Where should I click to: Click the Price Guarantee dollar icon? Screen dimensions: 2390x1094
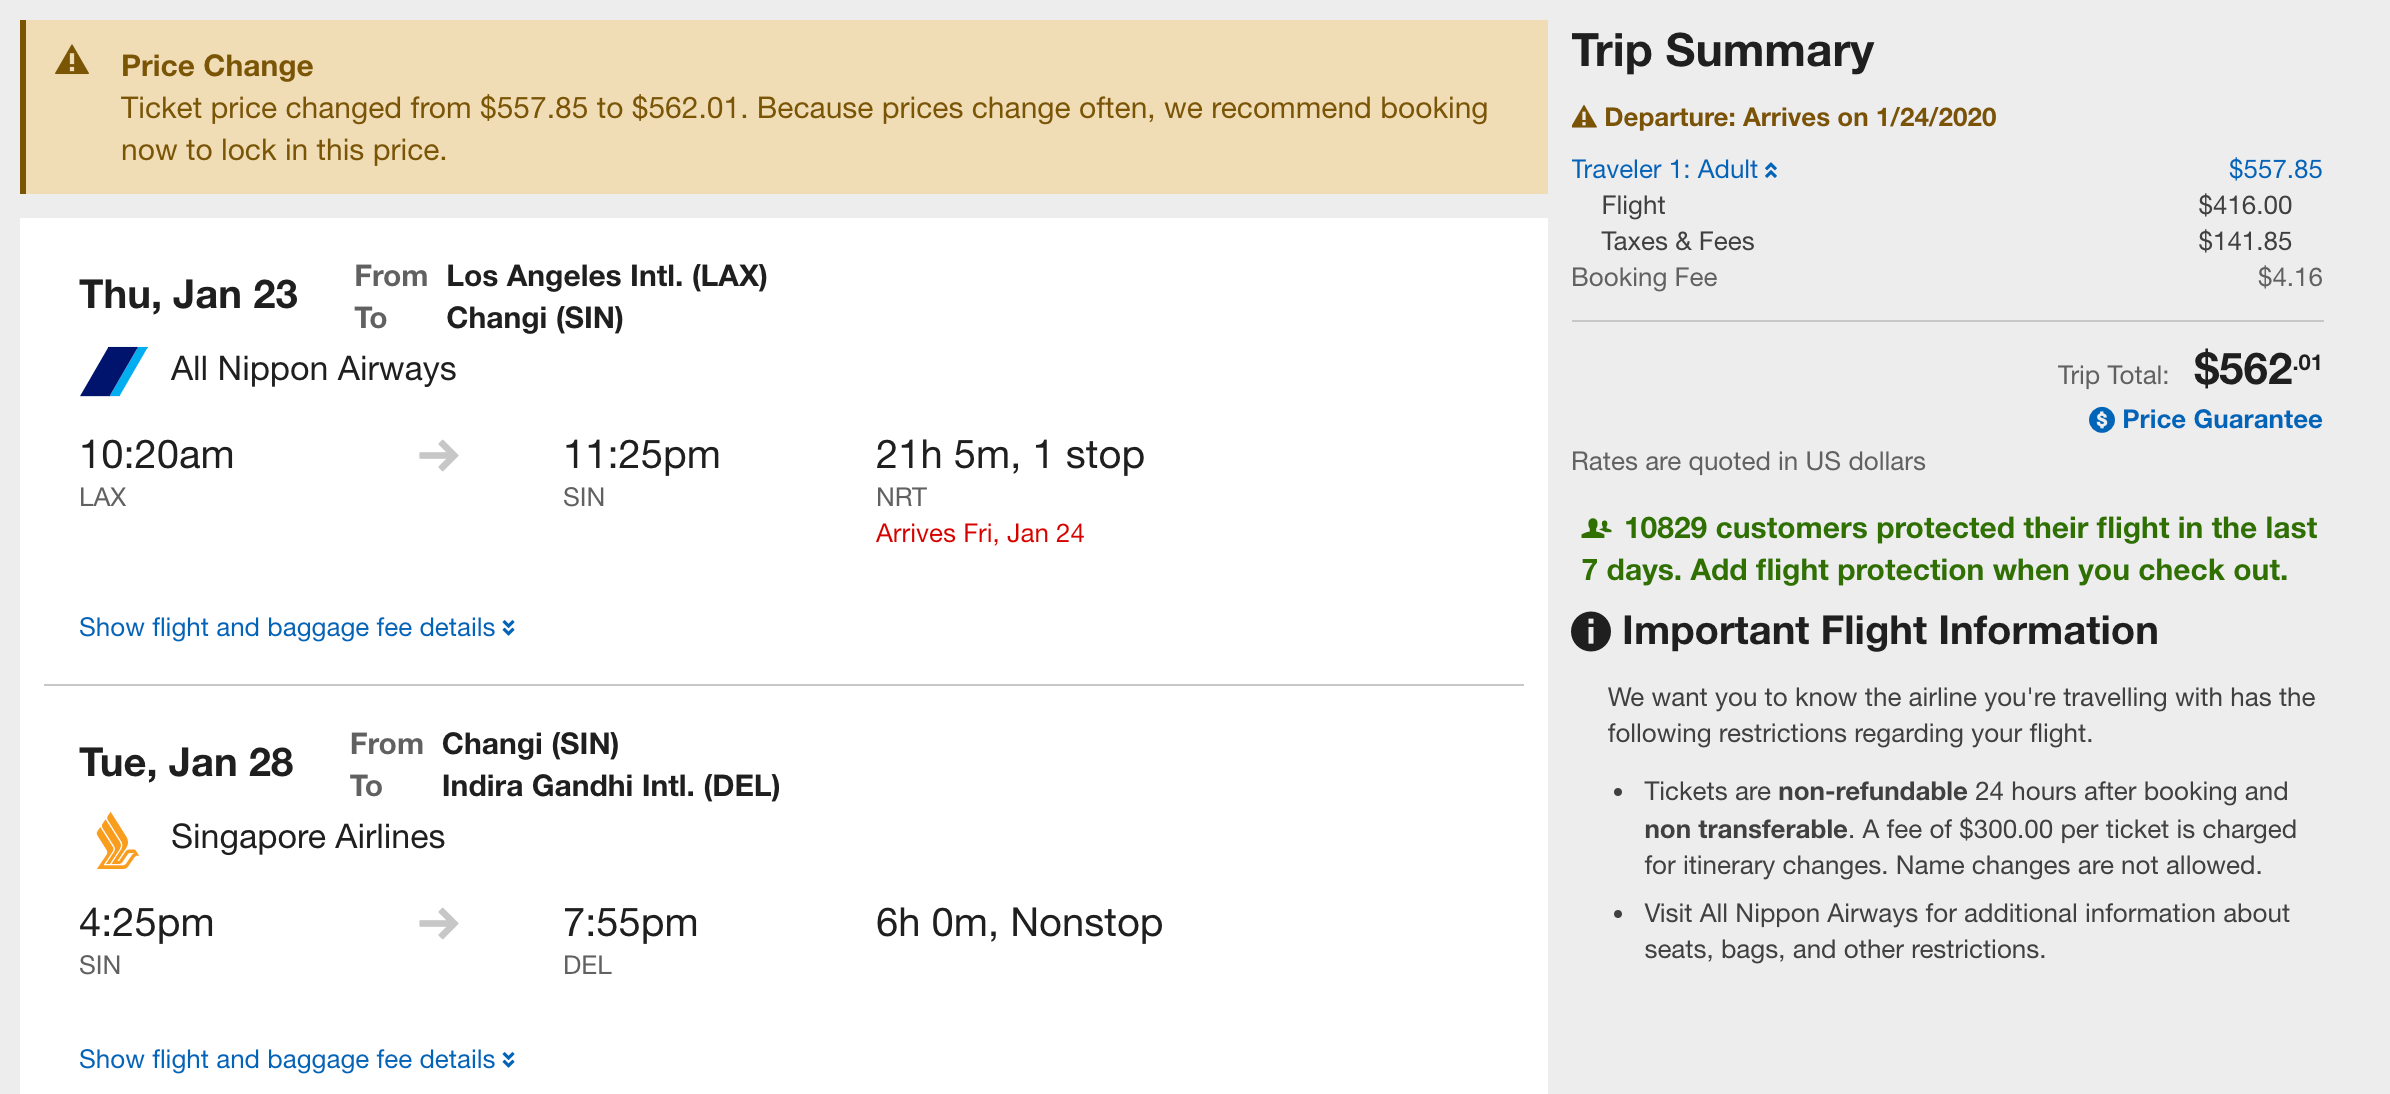tap(2101, 420)
